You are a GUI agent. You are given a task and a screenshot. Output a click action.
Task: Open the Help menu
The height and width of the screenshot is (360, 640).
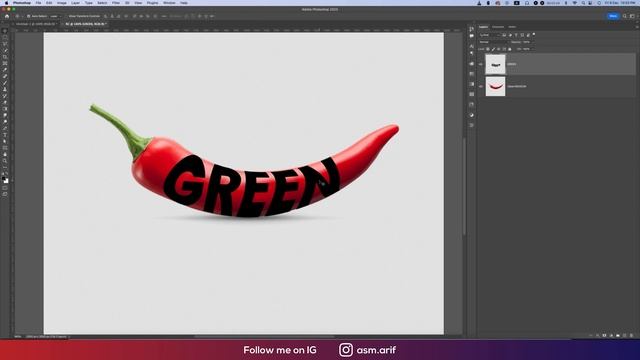(x=184, y=3)
